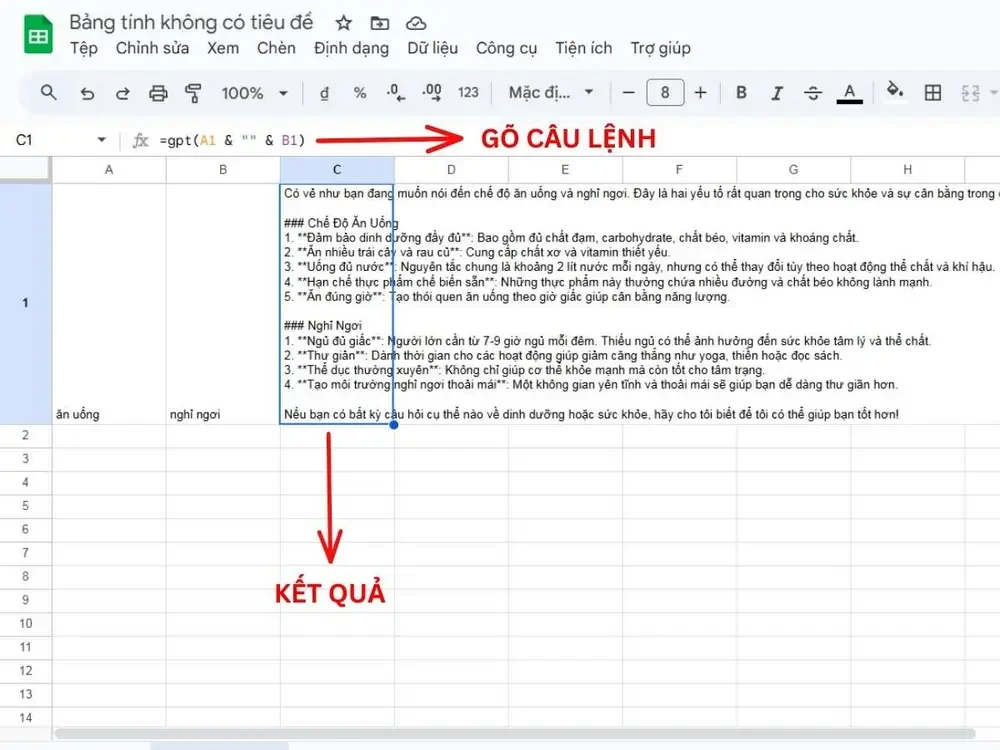Open more number formats 123
Screen dimensions: 1000x750
click(x=468, y=93)
